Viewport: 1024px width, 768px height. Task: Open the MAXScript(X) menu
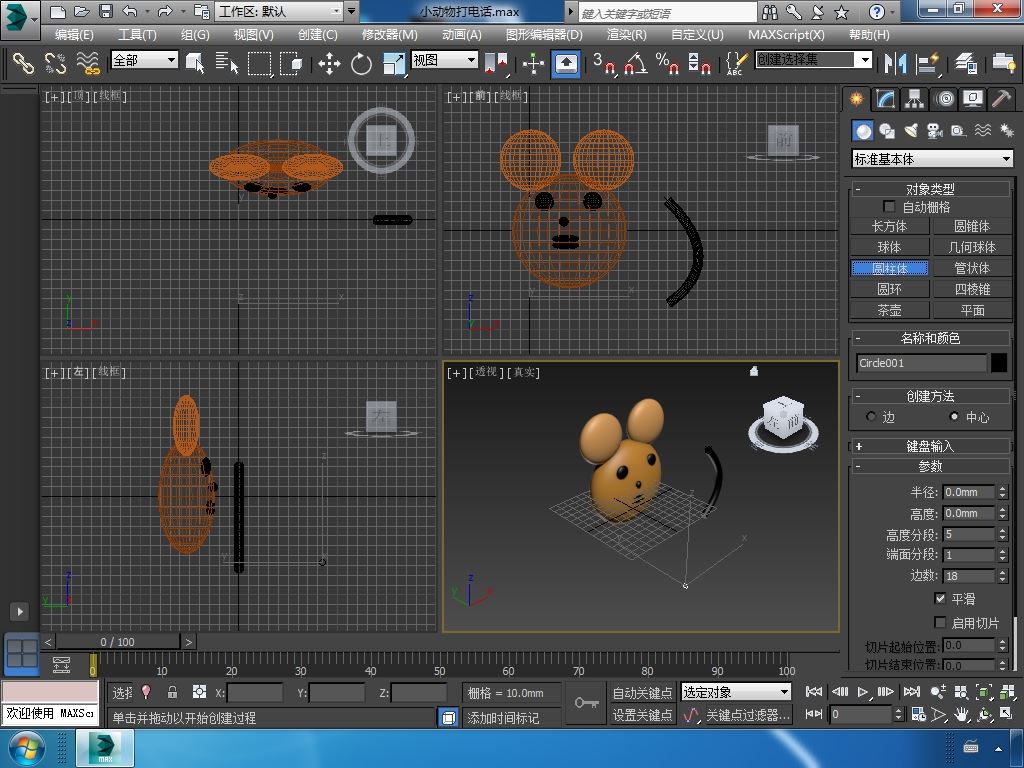[786, 35]
